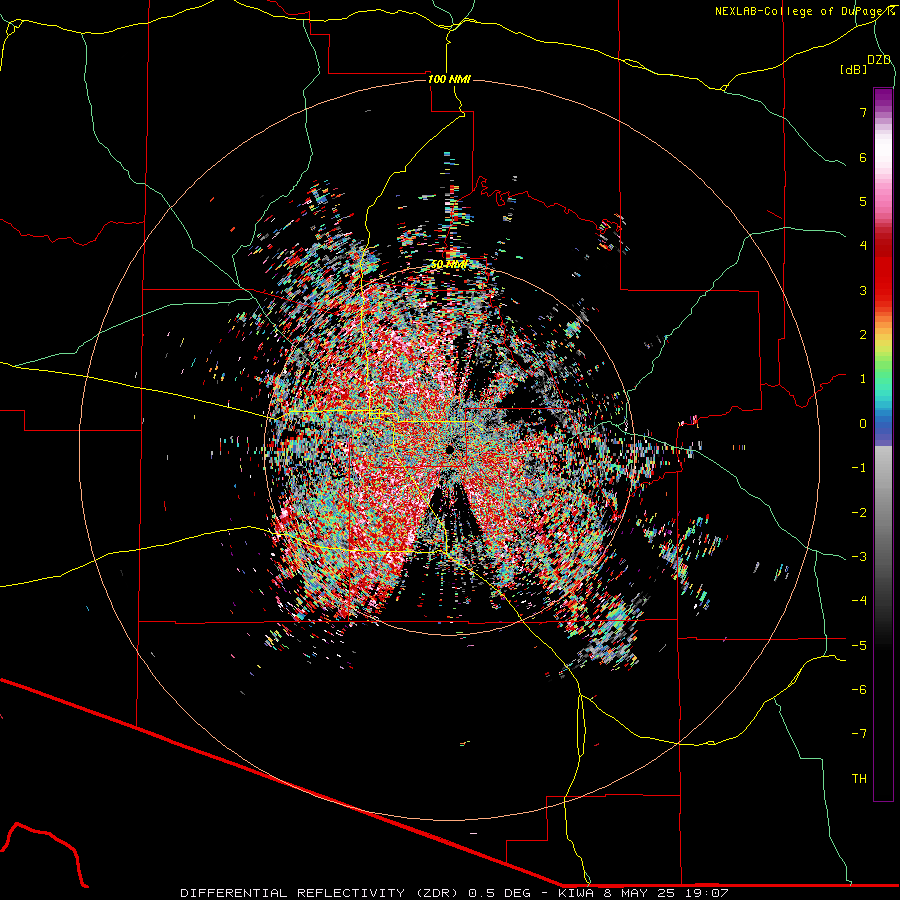The height and width of the screenshot is (900, 900).
Task: Click the DZD label above the color scale
Action: pos(879,60)
